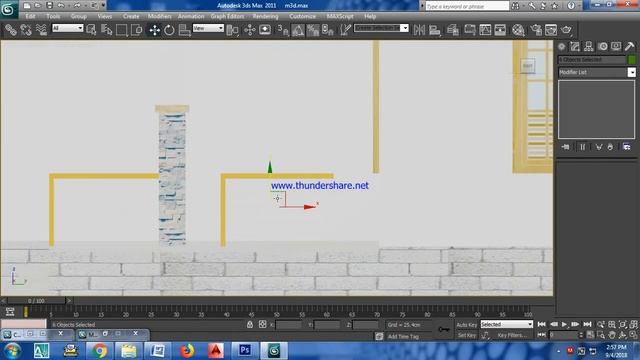640x360 pixels.
Task: Open the Modifiers menu
Action: (159, 16)
